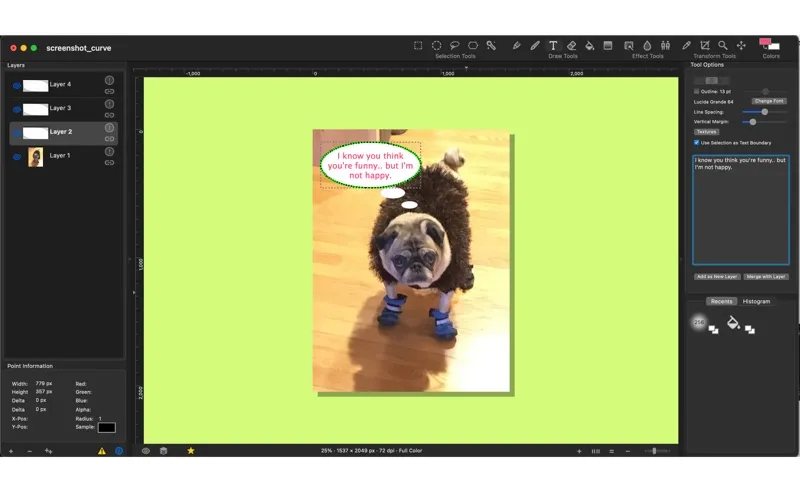The image size is (800, 500).
Task: Hide Layer 3 using eye icon
Action: pos(17,109)
